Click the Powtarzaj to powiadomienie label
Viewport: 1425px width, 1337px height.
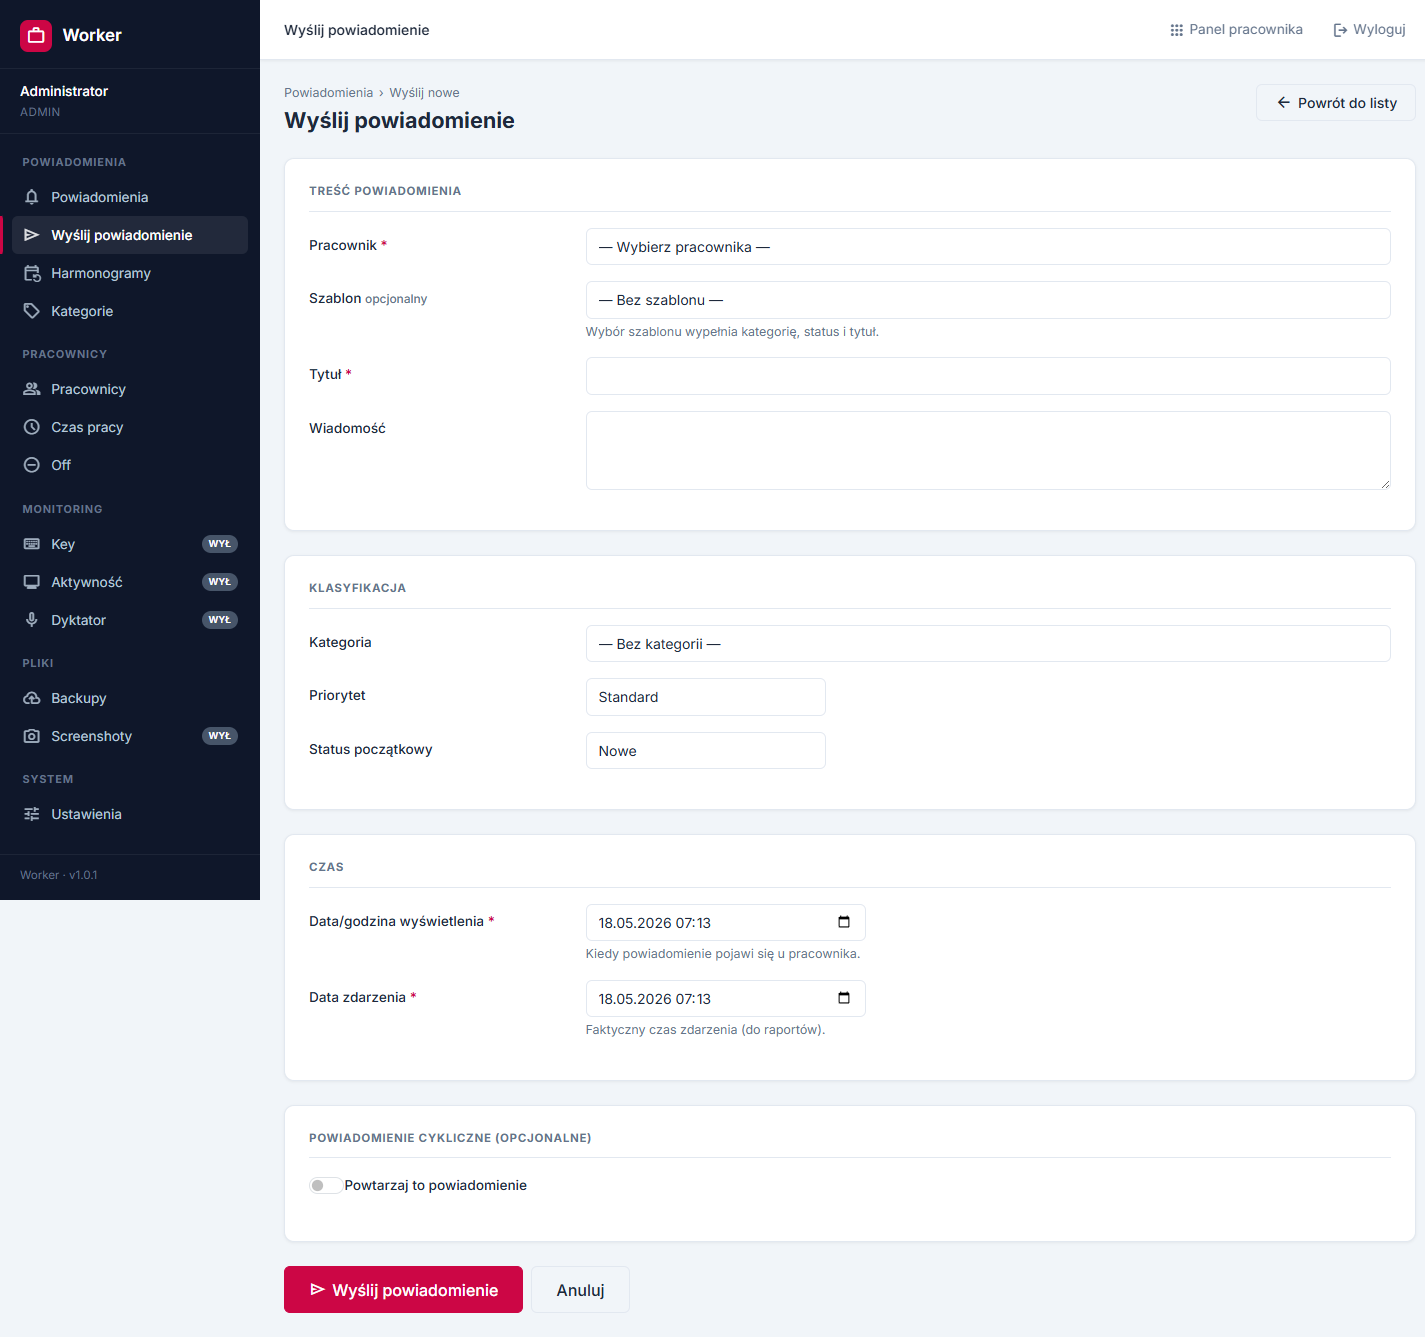pyautogui.click(x=435, y=1185)
